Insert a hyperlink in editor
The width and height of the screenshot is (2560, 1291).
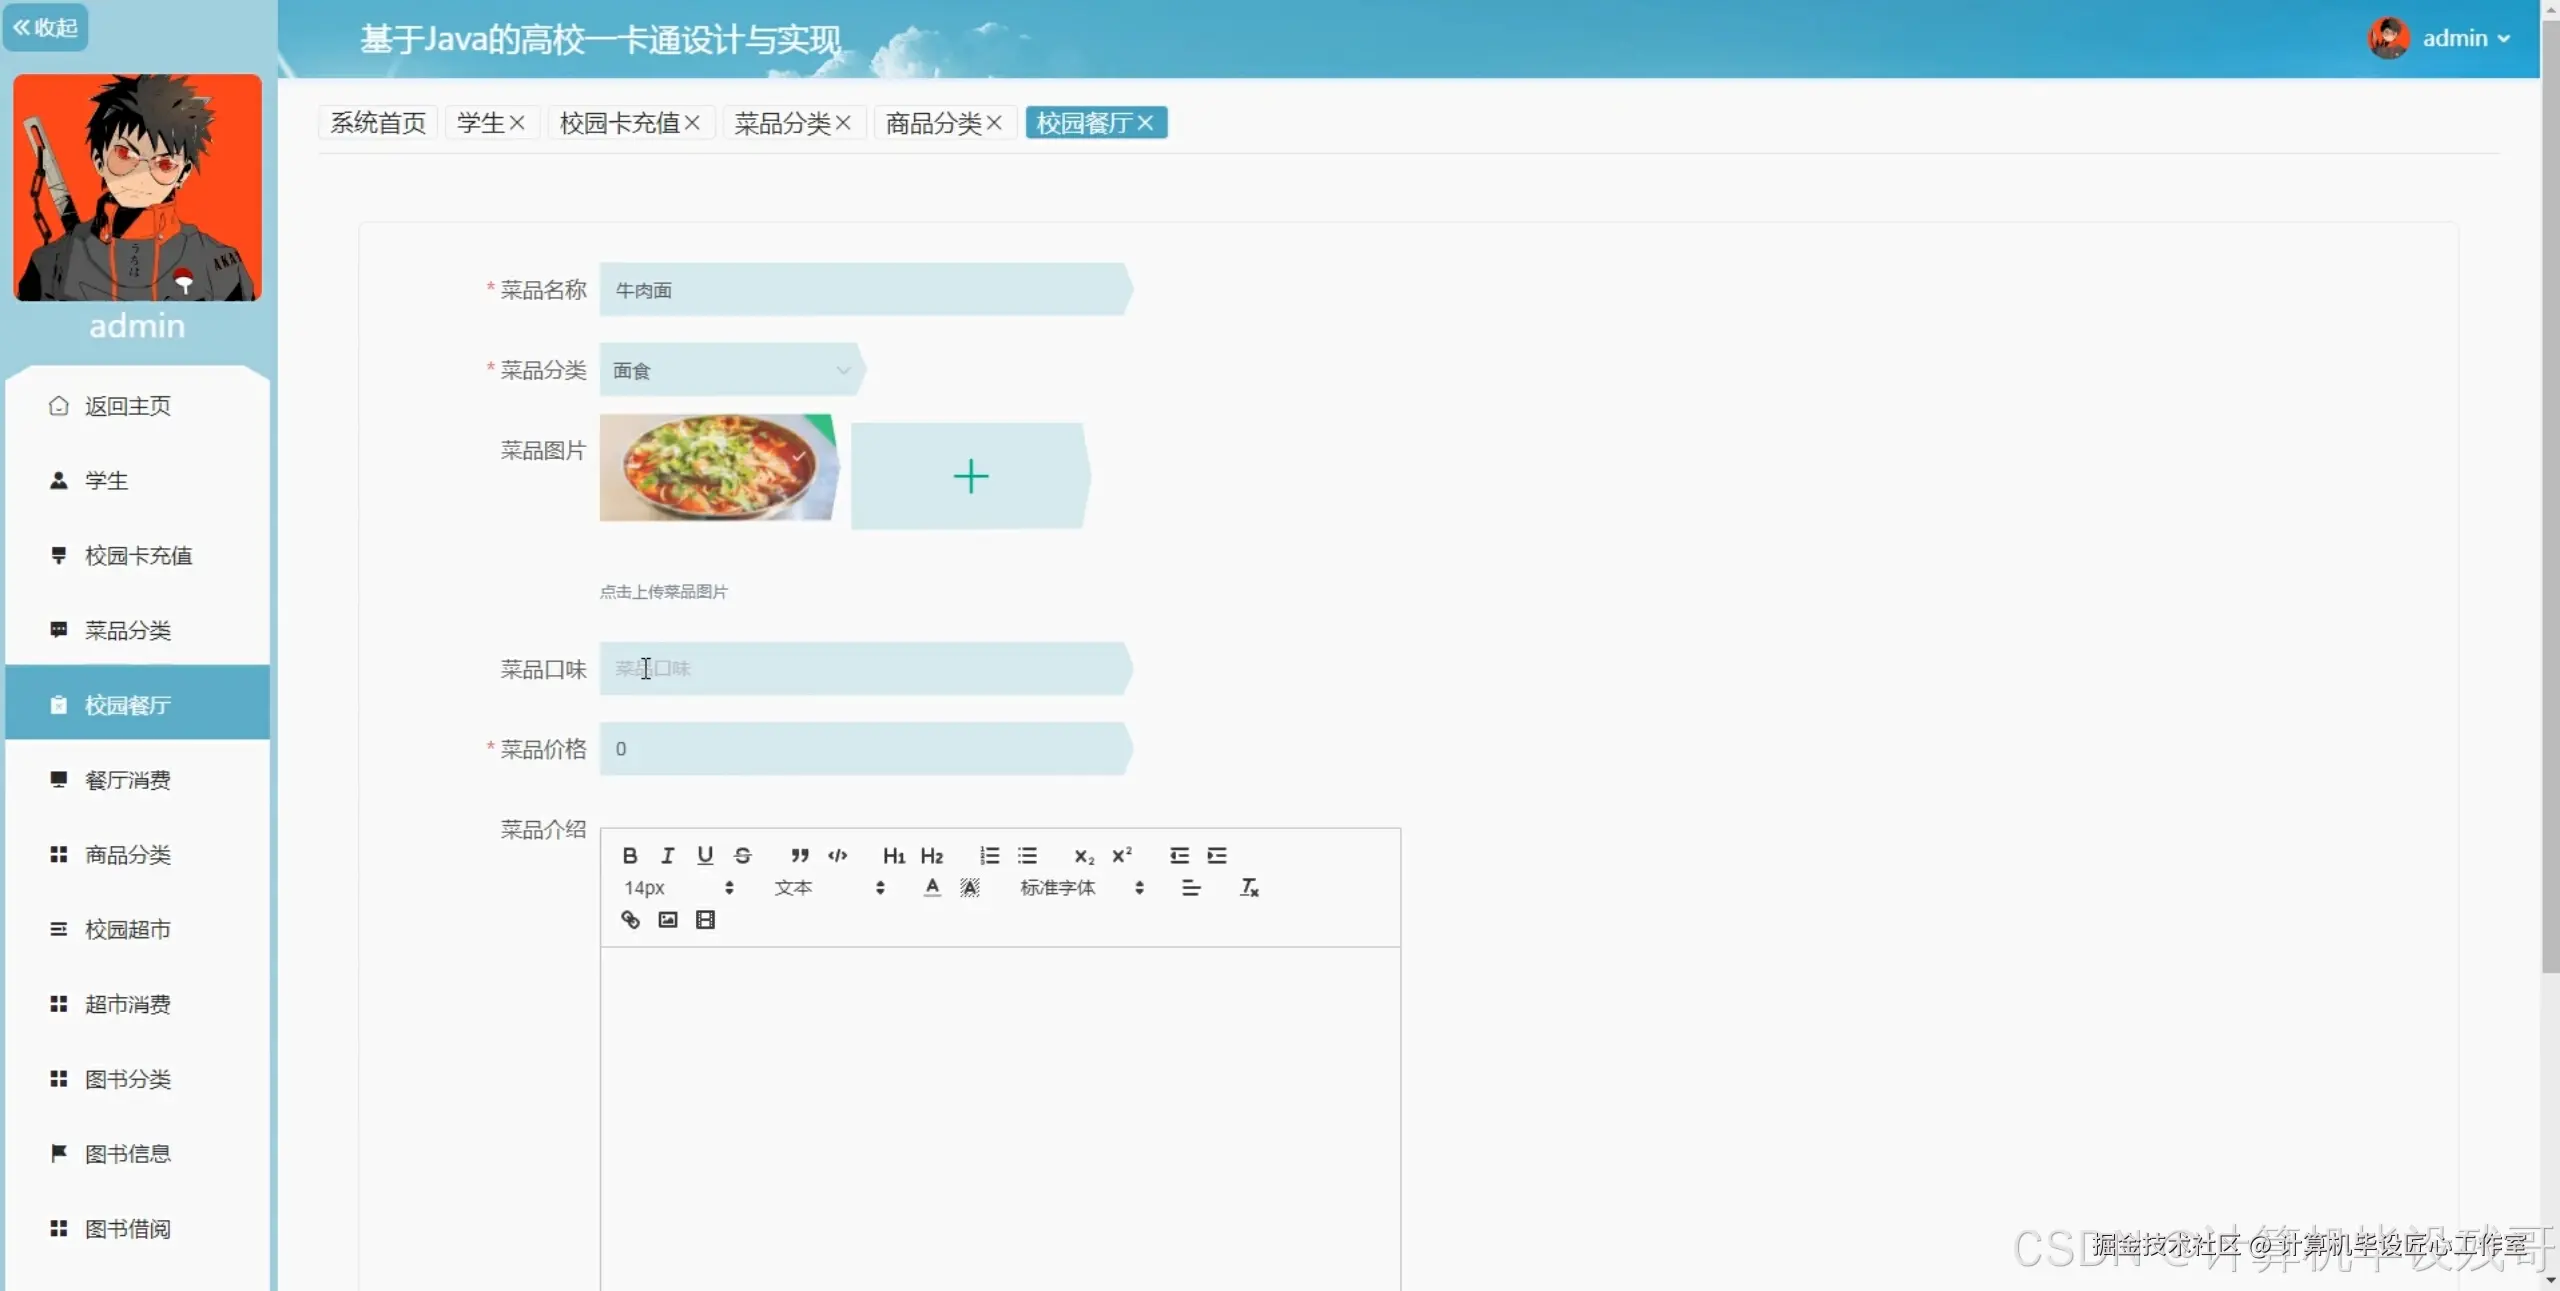[630, 920]
